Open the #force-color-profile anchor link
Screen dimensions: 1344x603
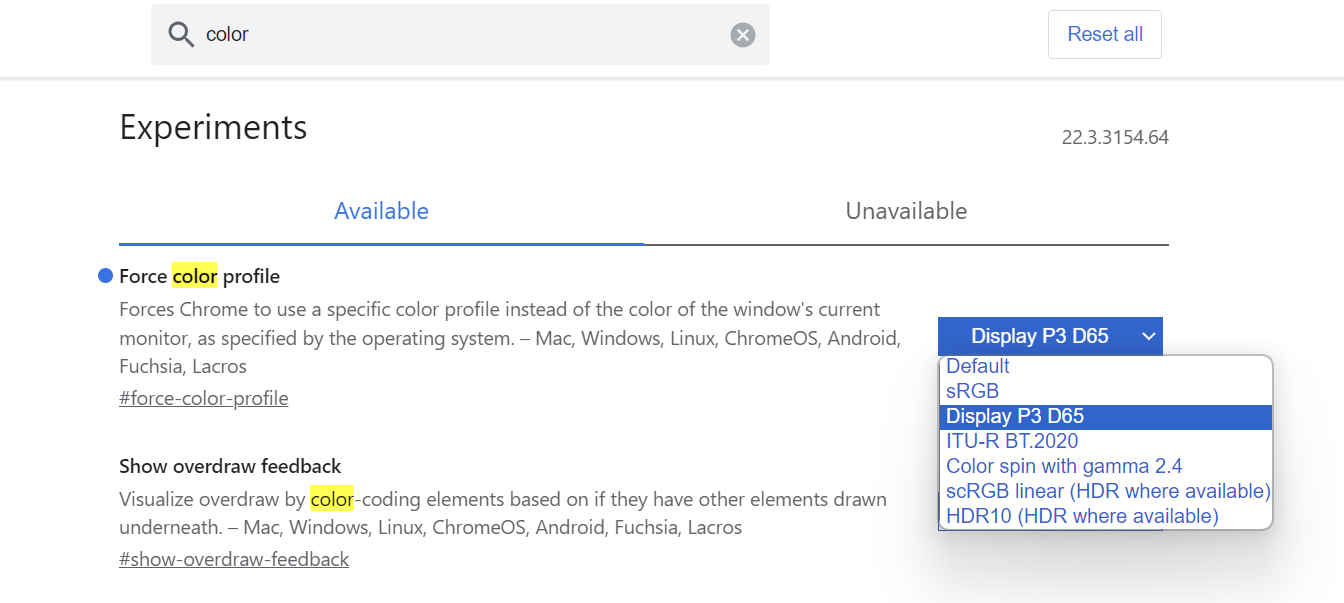tap(203, 398)
